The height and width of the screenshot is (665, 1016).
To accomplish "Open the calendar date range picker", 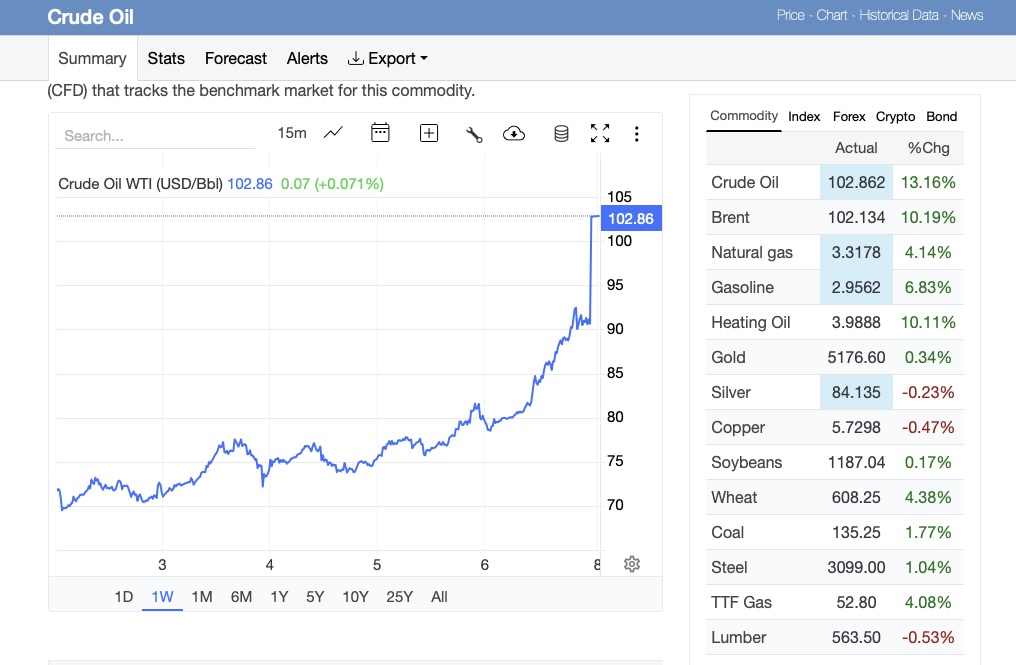I will 380,133.
